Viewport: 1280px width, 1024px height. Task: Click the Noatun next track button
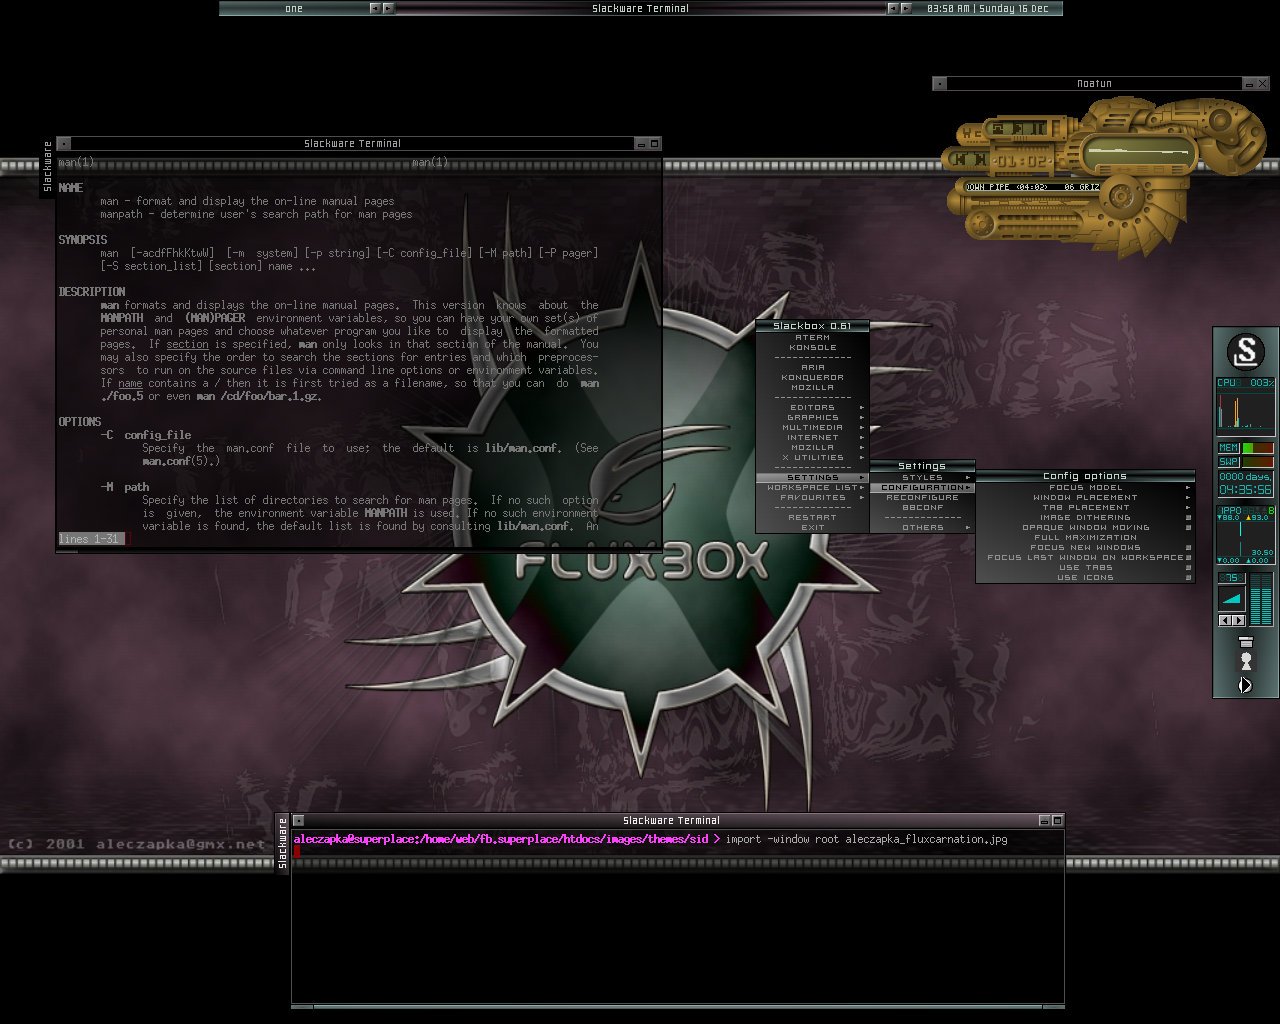(x=981, y=159)
